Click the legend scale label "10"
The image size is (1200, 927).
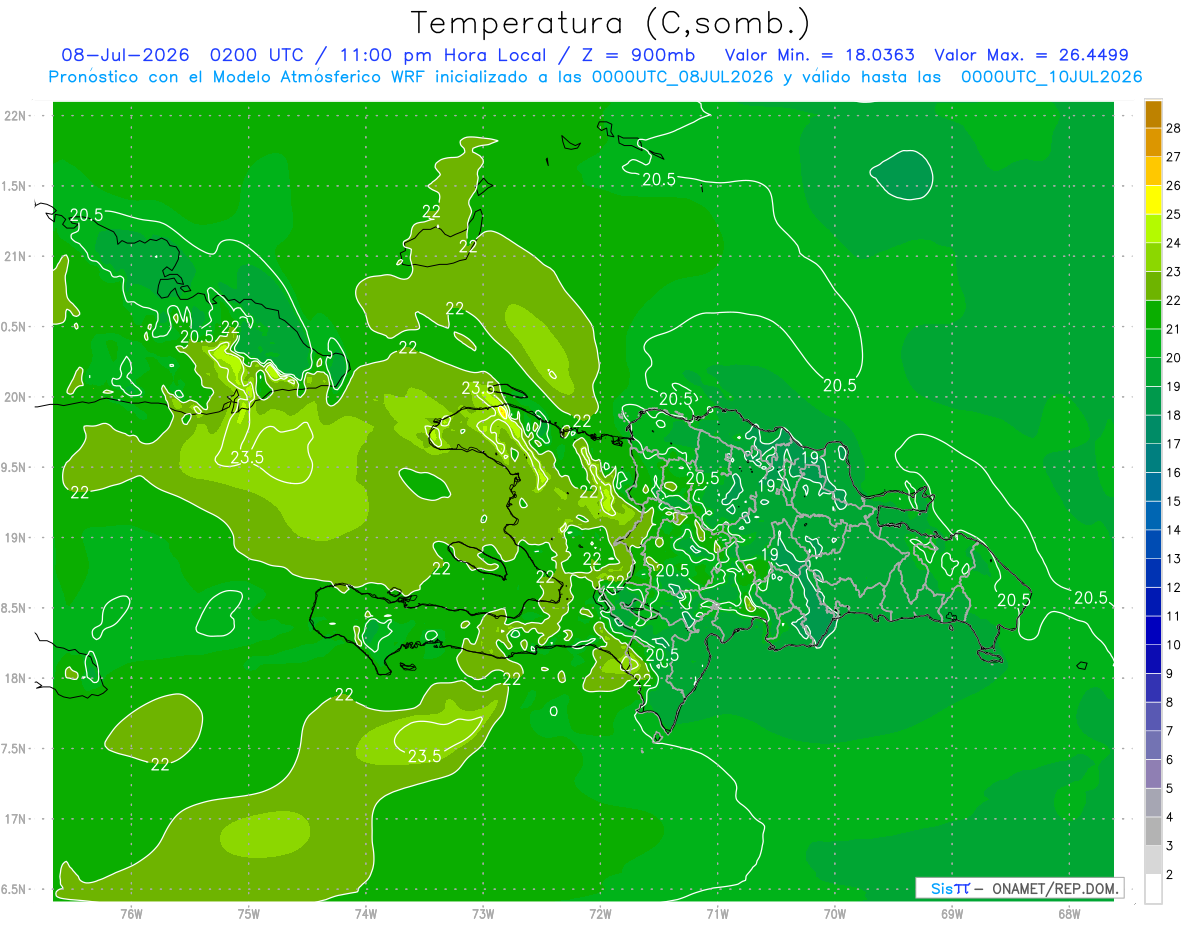pos(1173,645)
